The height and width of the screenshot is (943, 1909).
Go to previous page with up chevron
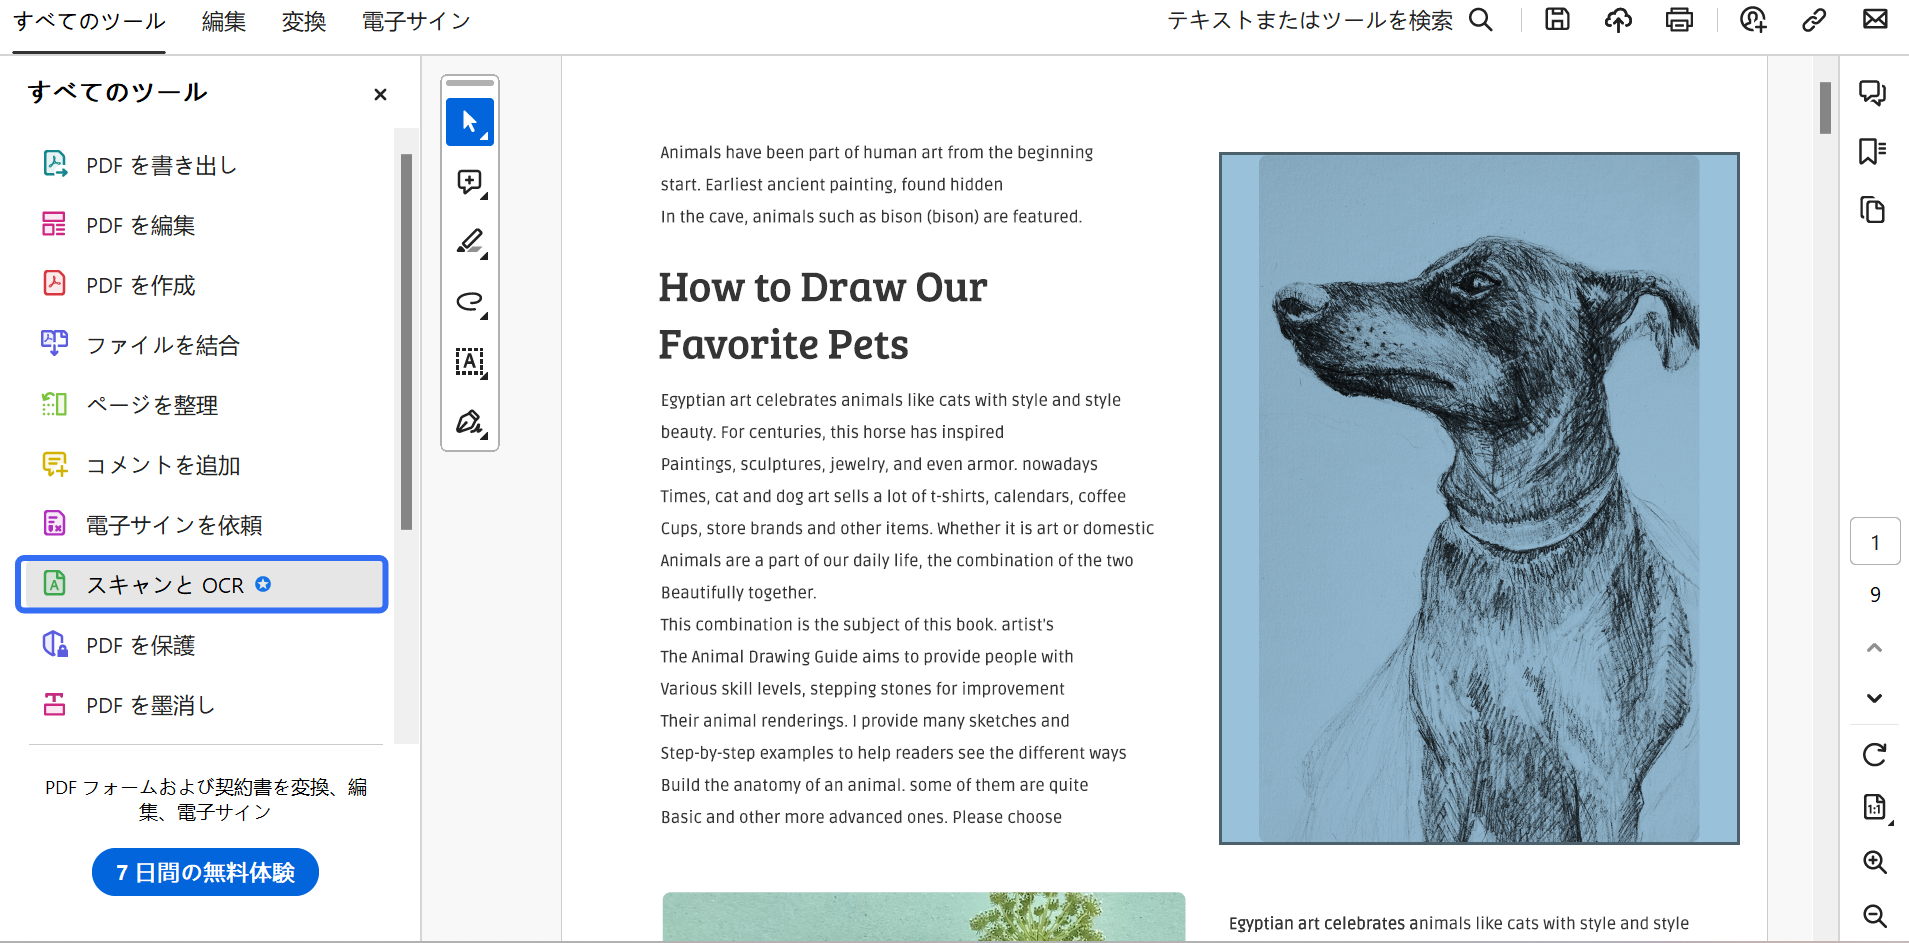[1874, 648]
